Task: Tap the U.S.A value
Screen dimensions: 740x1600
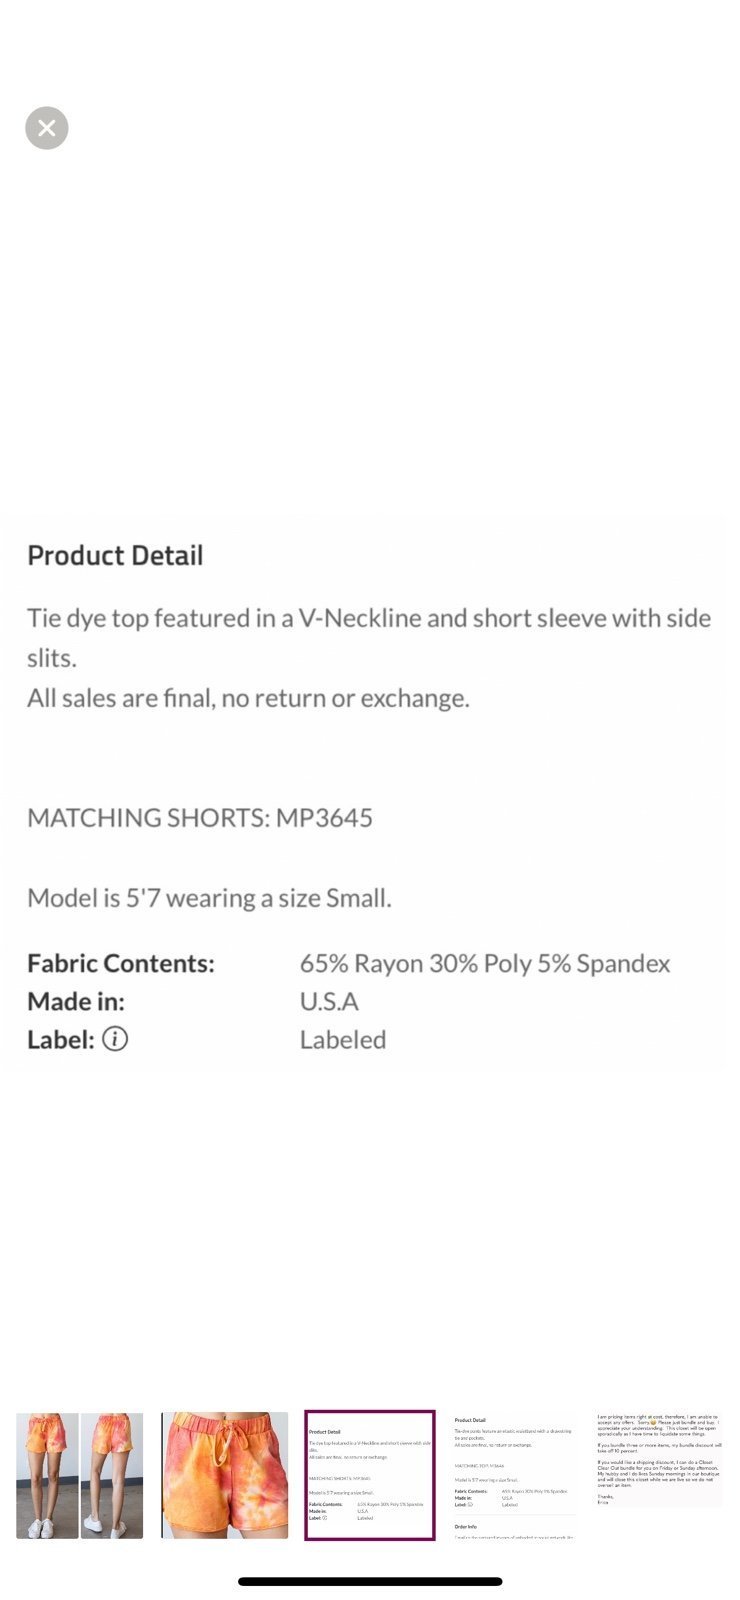Action: tap(329, 1001)
